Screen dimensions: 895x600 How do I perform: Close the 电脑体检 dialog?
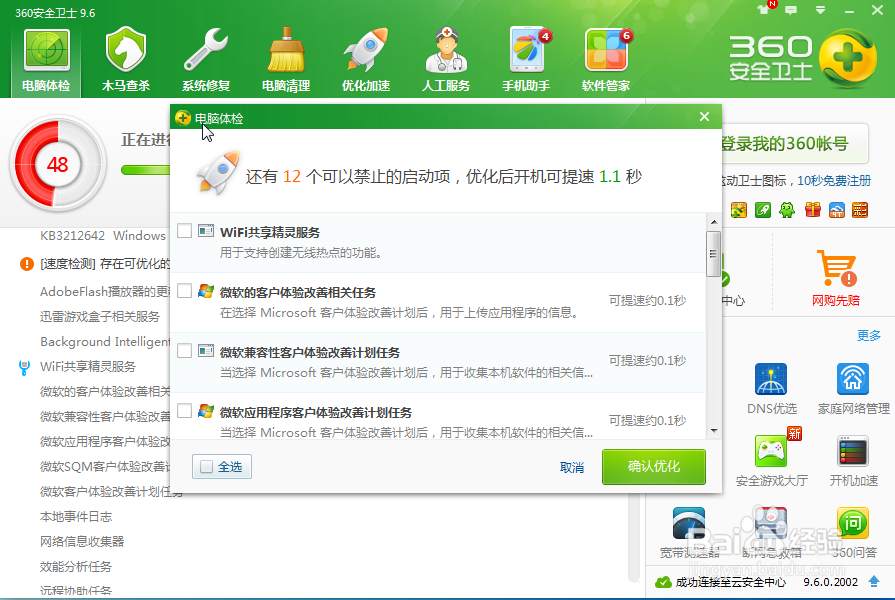click(704, 117)
